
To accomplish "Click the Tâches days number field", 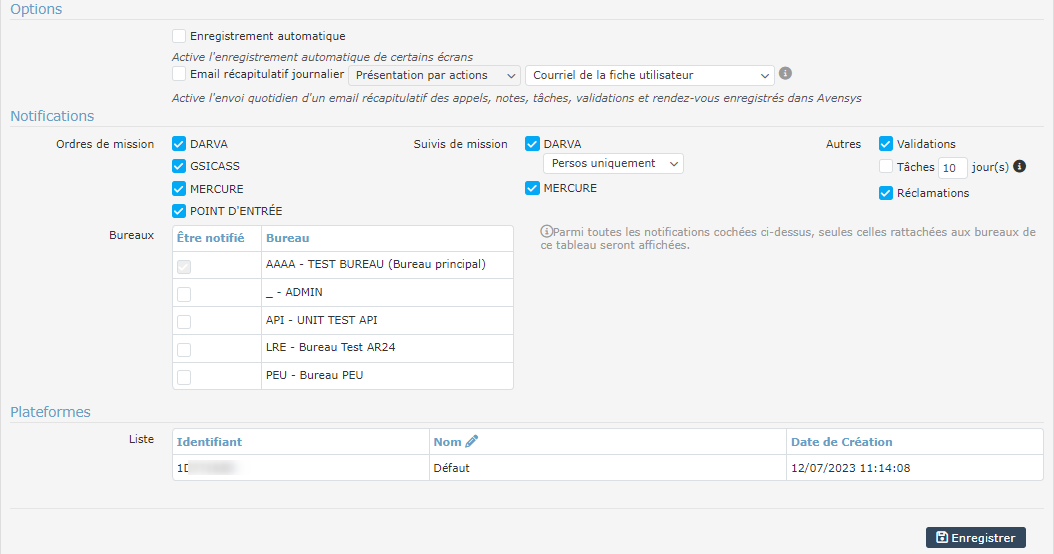I will [x=952, y=168].
